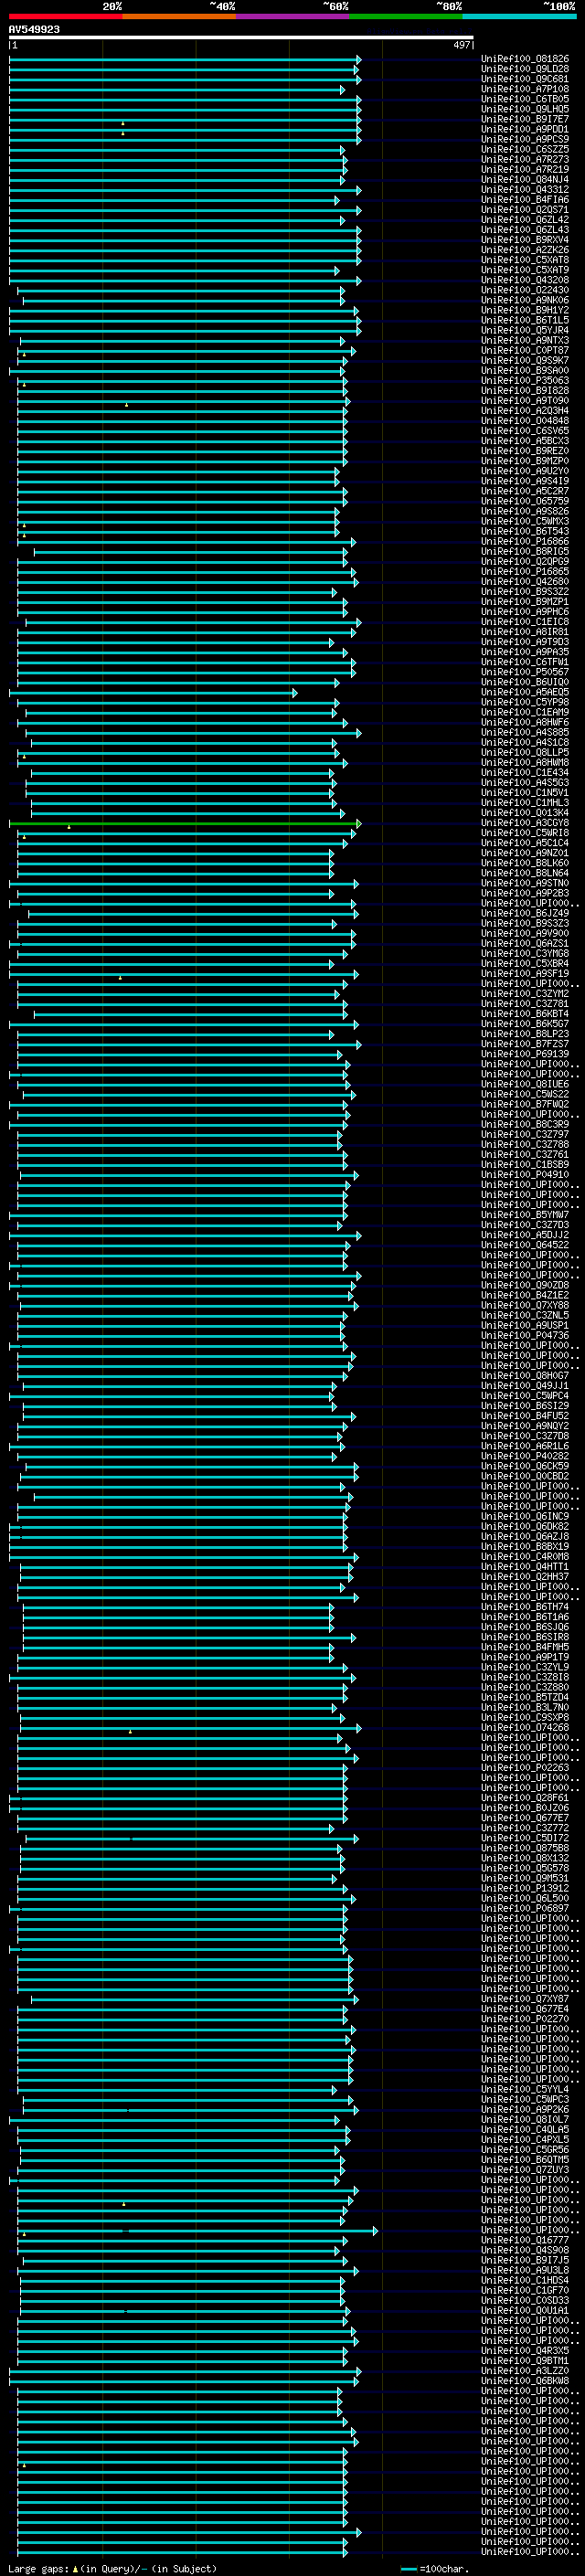Click the green ~80% identity legend segment

(406, 16)
